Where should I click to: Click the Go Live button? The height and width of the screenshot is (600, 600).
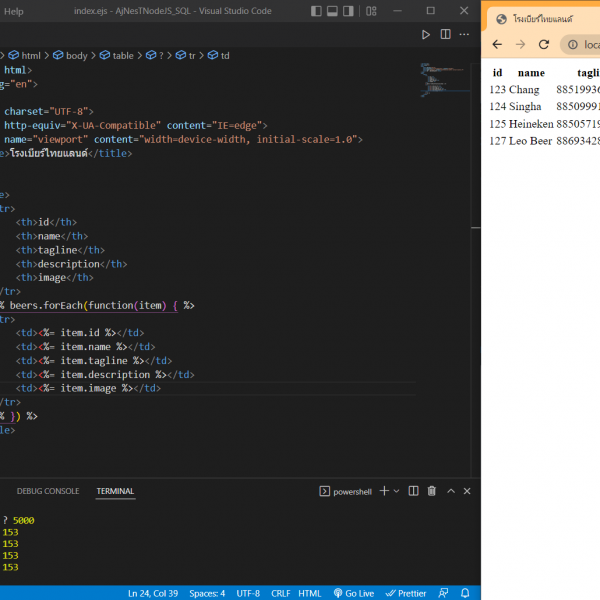pos(353,593)
